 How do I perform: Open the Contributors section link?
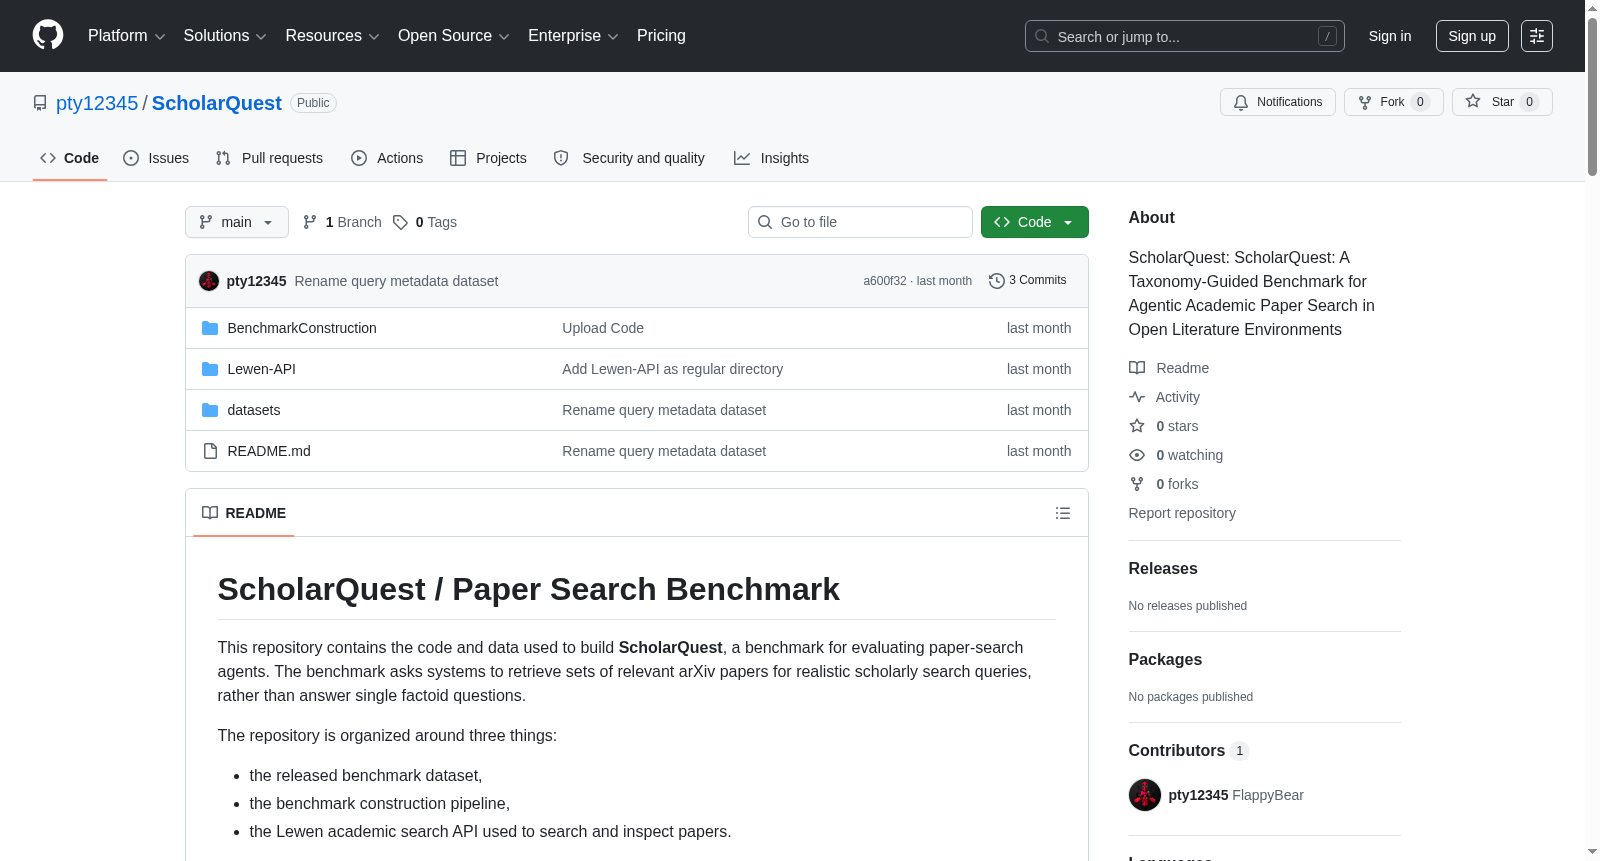1189,750
